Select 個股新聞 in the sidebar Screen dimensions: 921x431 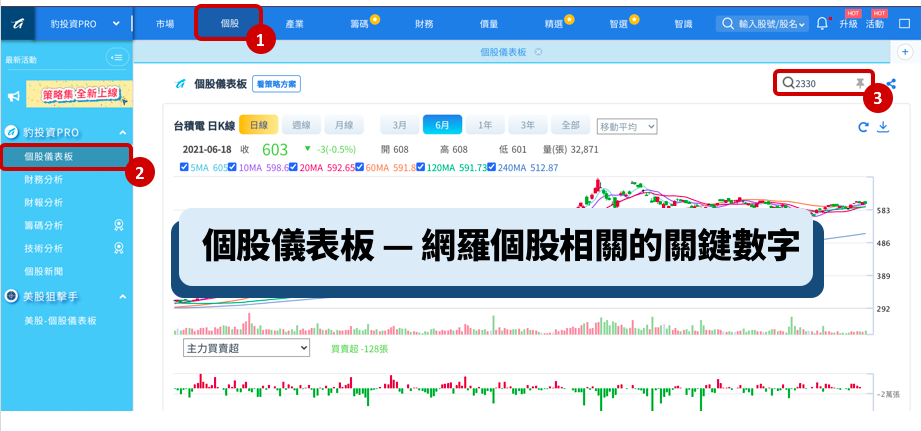point(43,271)
